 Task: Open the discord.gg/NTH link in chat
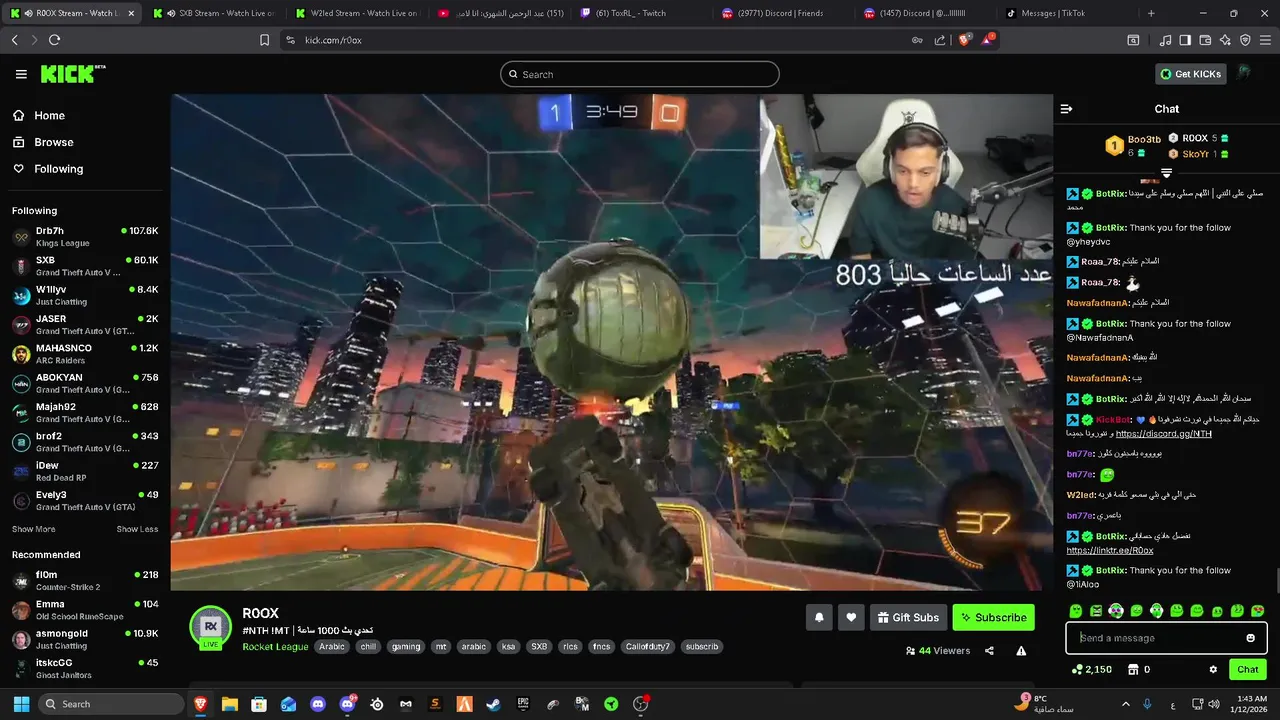1164,433
